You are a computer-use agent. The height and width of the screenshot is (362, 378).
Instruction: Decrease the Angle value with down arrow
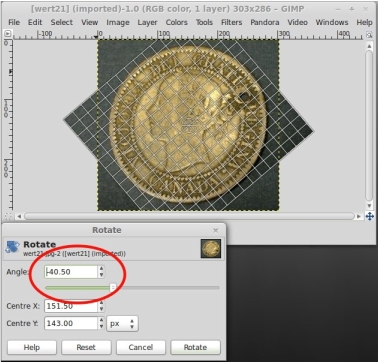(x=101, y=275)
